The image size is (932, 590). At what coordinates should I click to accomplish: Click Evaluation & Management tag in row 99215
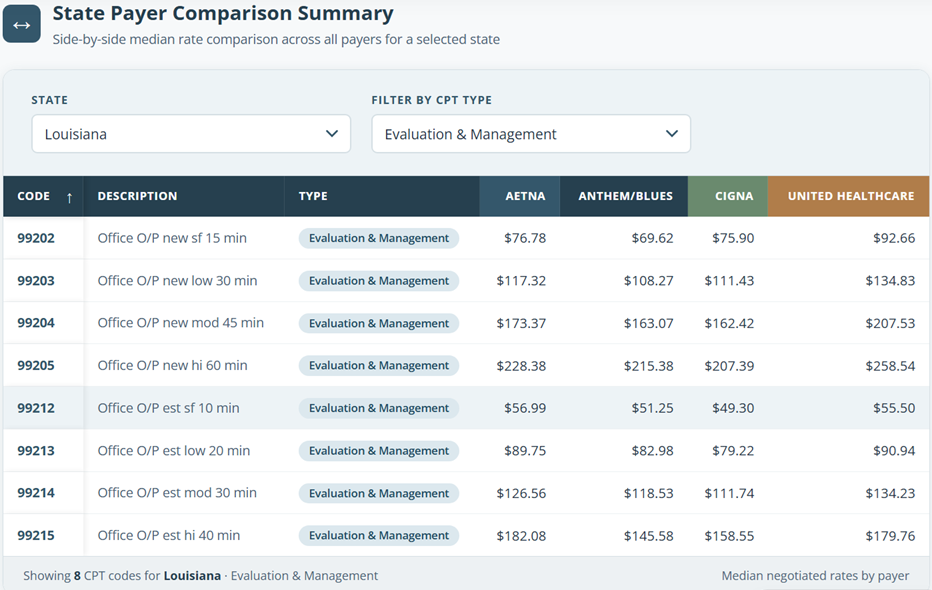(x=379, y=535)
